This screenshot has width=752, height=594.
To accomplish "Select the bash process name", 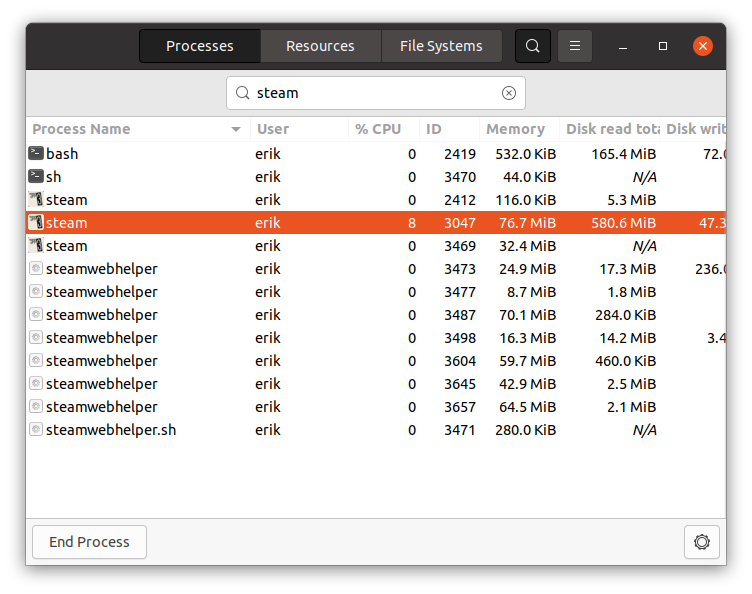I will [62, 154].
